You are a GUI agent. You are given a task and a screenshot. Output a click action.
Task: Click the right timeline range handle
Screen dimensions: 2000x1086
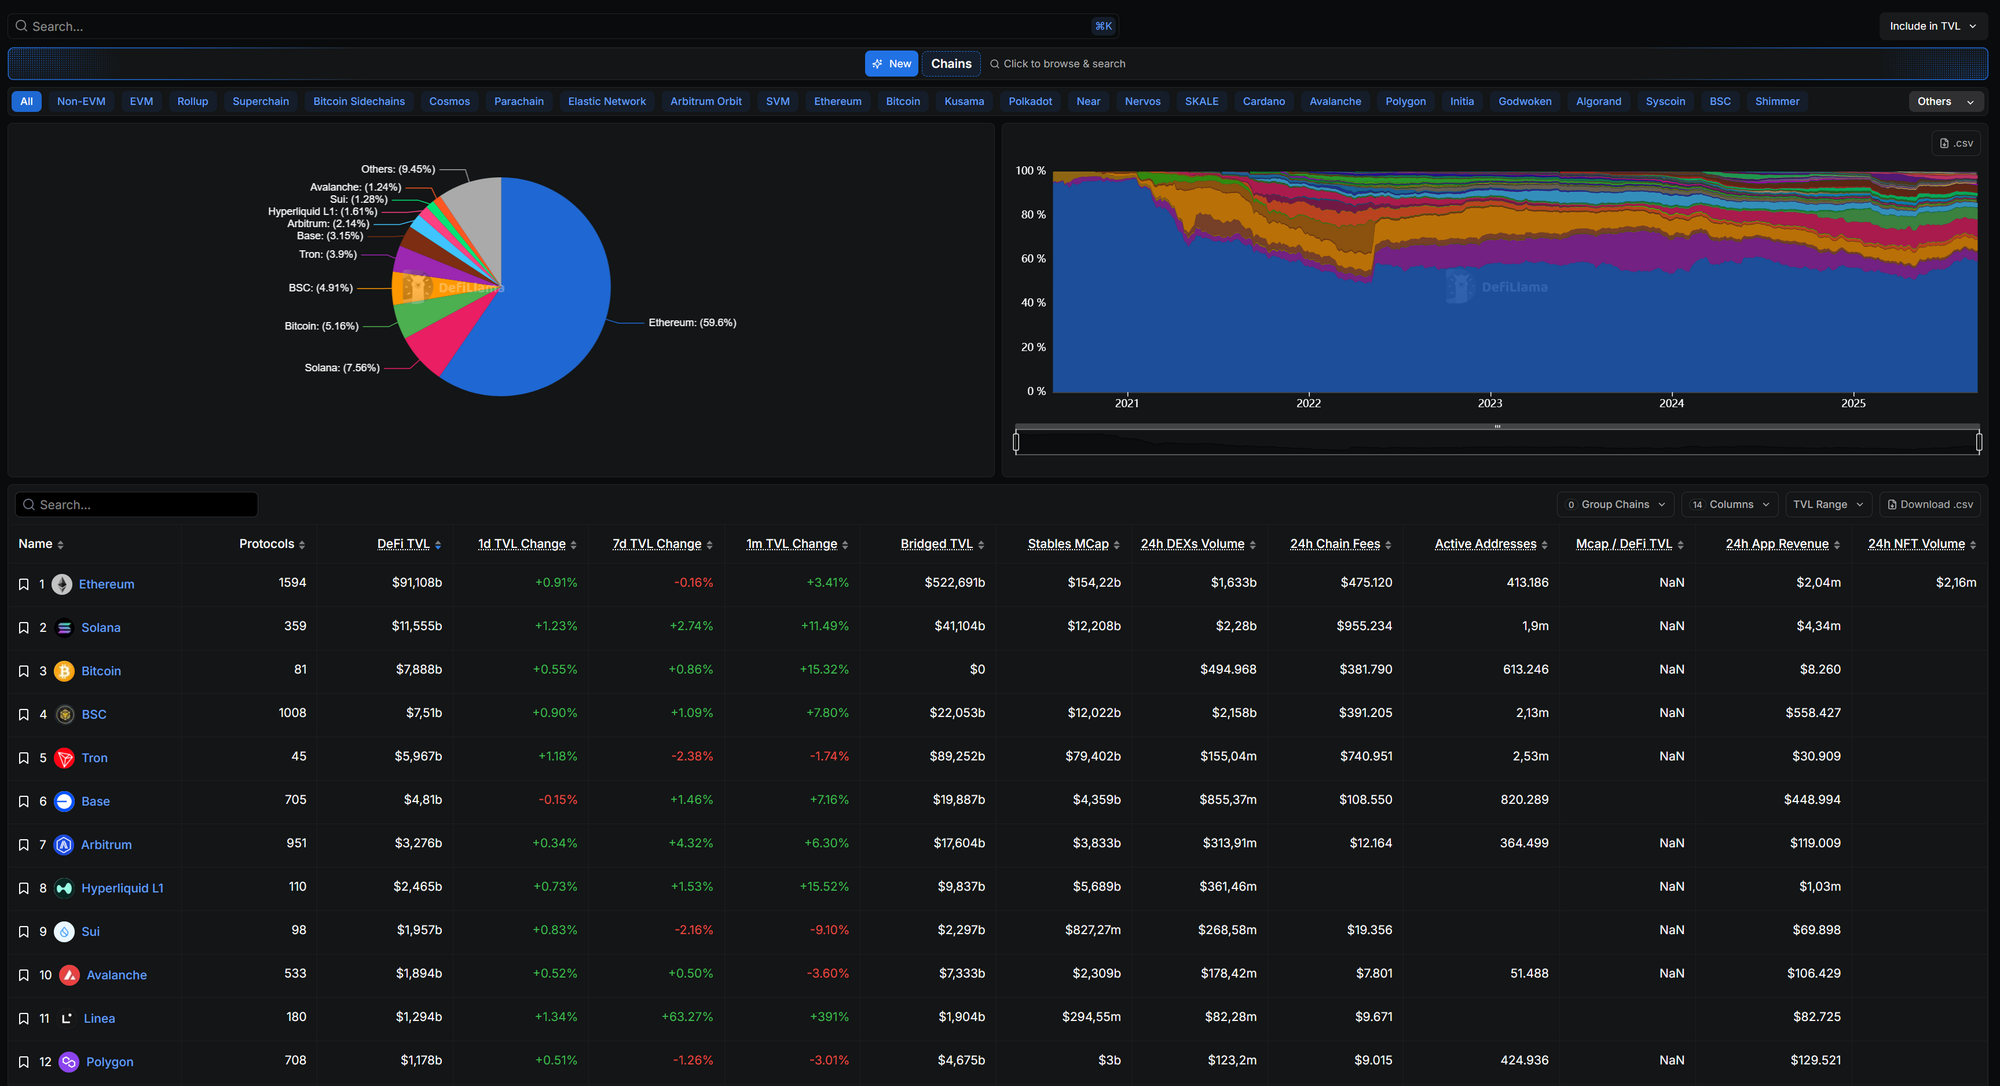[1979, 441]
